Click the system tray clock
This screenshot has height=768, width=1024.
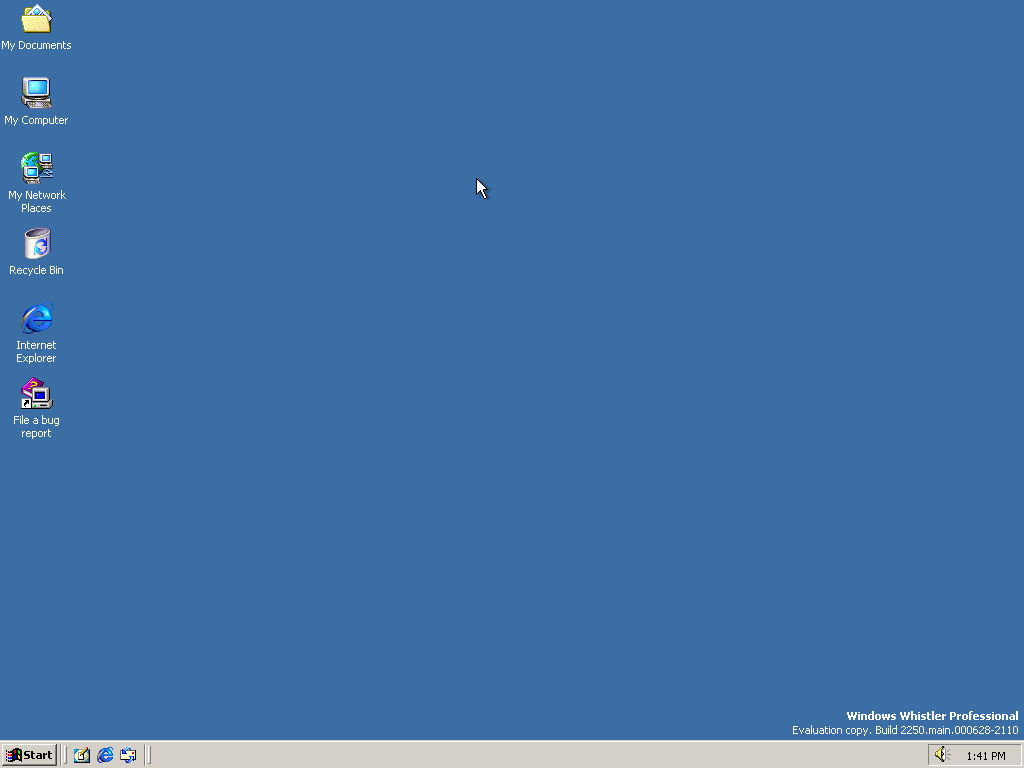(985, 755)
